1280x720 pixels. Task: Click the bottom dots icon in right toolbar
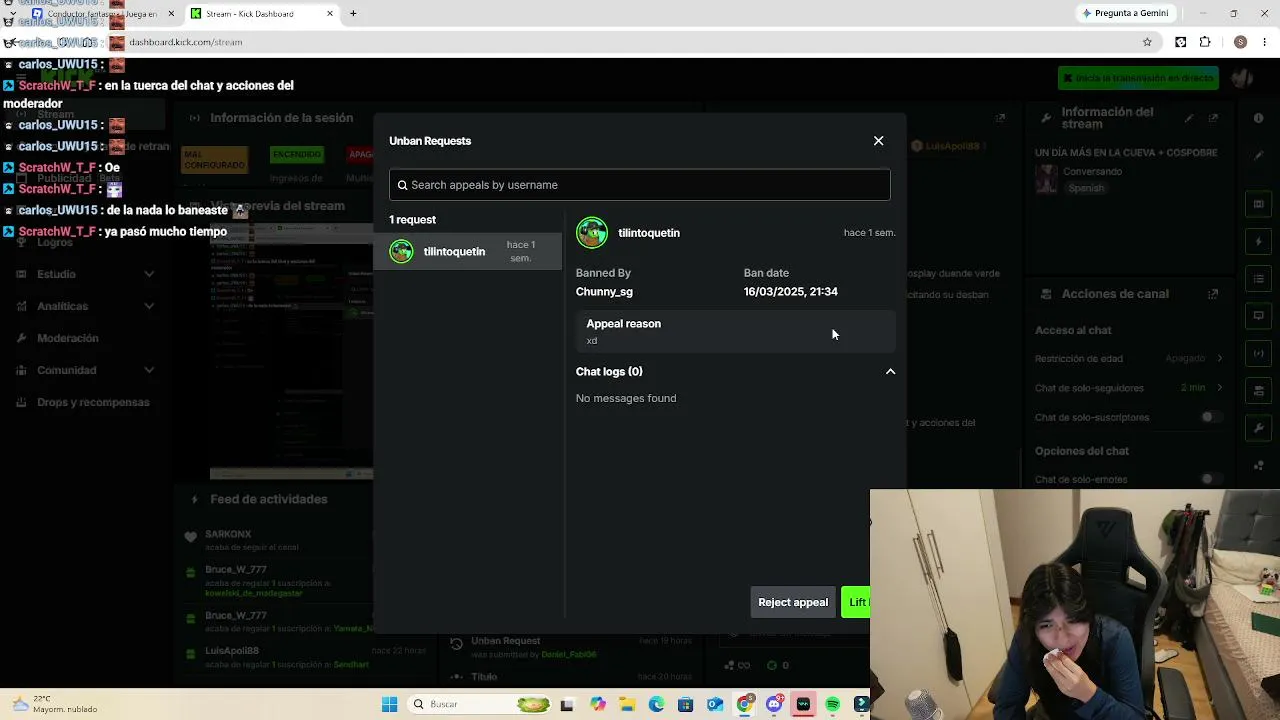pos(1258,465)
